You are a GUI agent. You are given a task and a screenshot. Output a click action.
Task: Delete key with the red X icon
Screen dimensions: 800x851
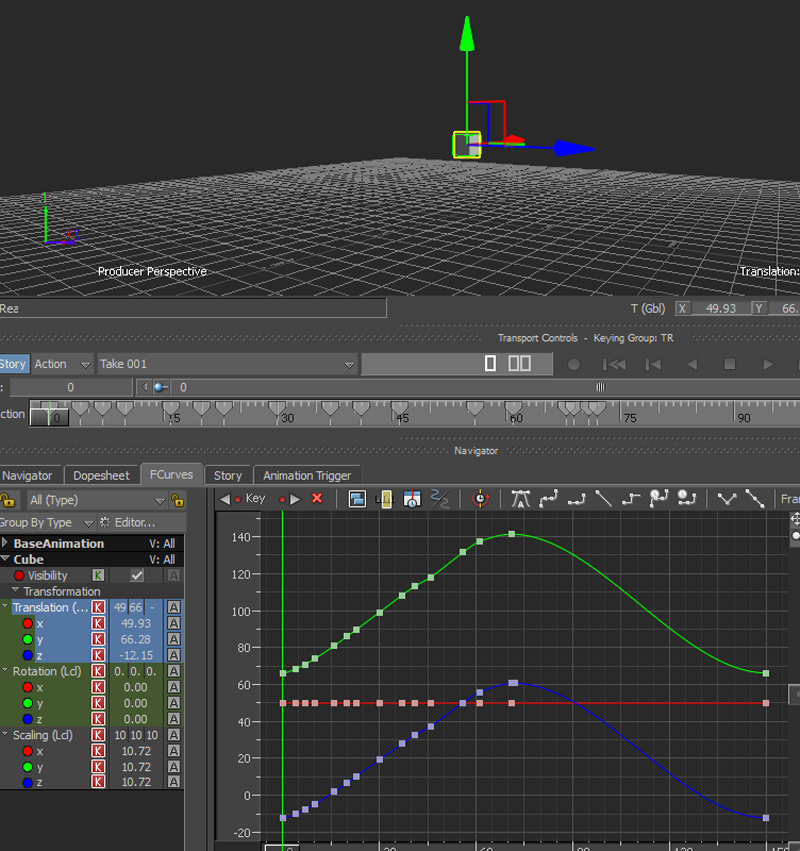[x=317, y=498]
